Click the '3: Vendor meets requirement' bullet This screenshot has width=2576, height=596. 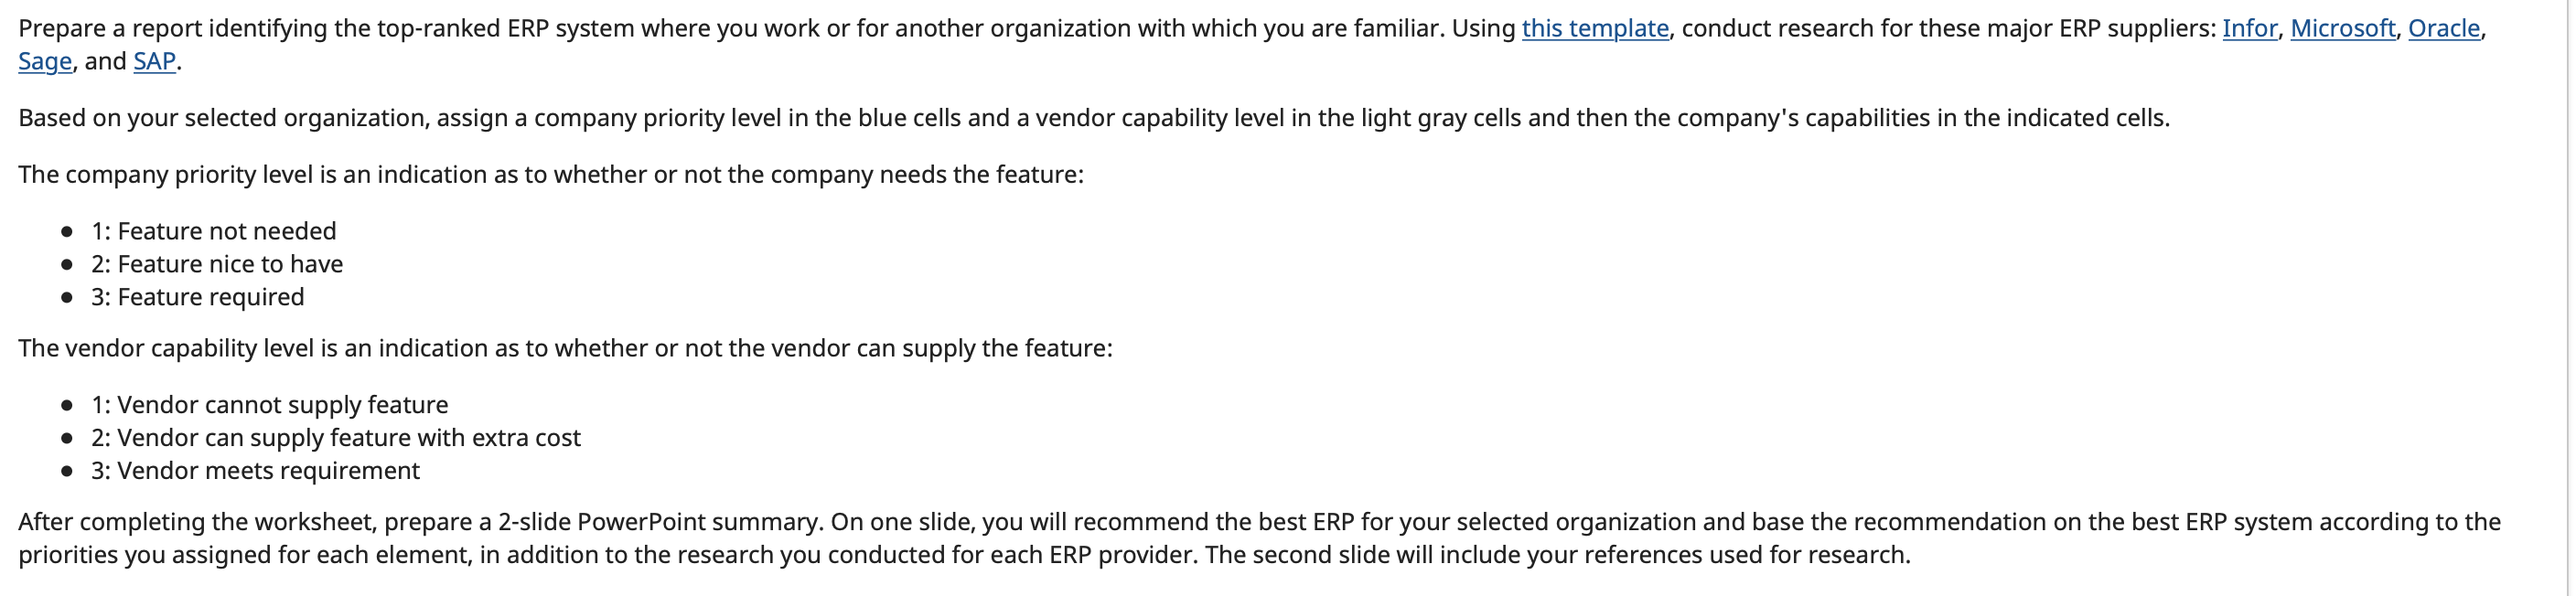tap(255, 471)
